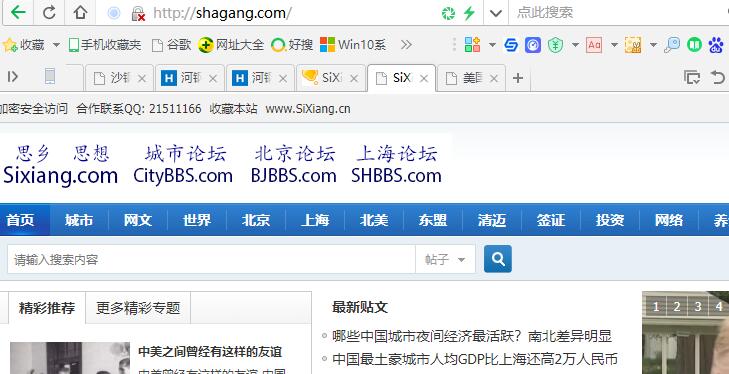Go back with the green arrow

tap(18, 12)
